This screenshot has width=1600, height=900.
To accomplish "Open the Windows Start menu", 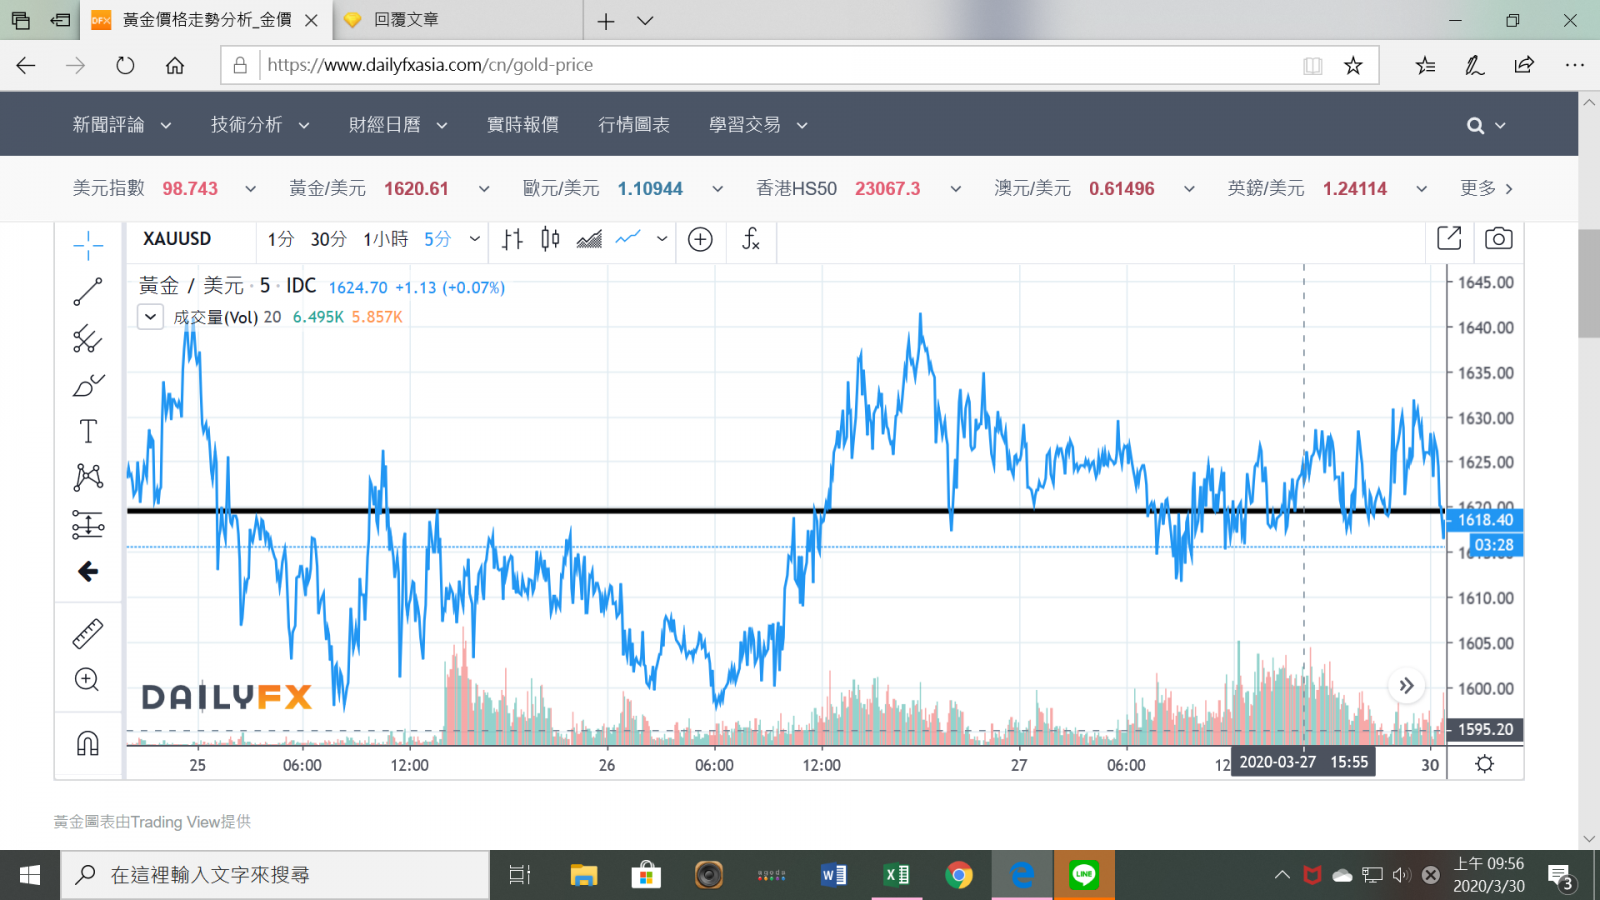I will [30, 875].
